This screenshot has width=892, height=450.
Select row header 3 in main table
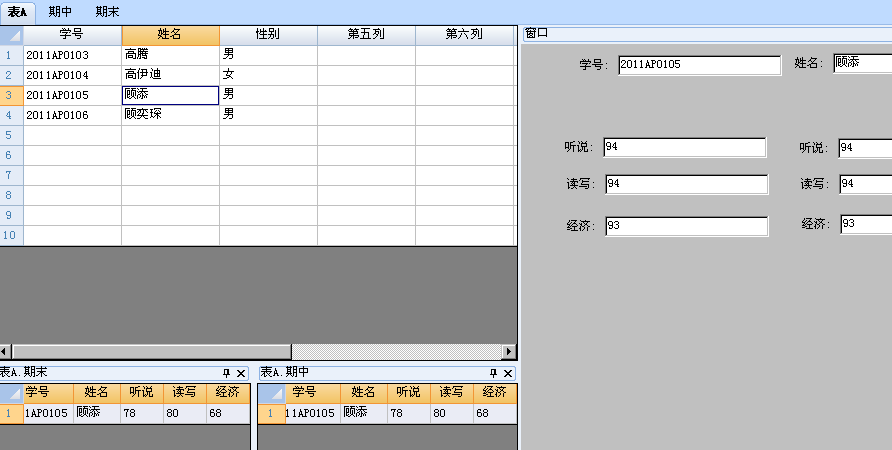coord(11,96)
